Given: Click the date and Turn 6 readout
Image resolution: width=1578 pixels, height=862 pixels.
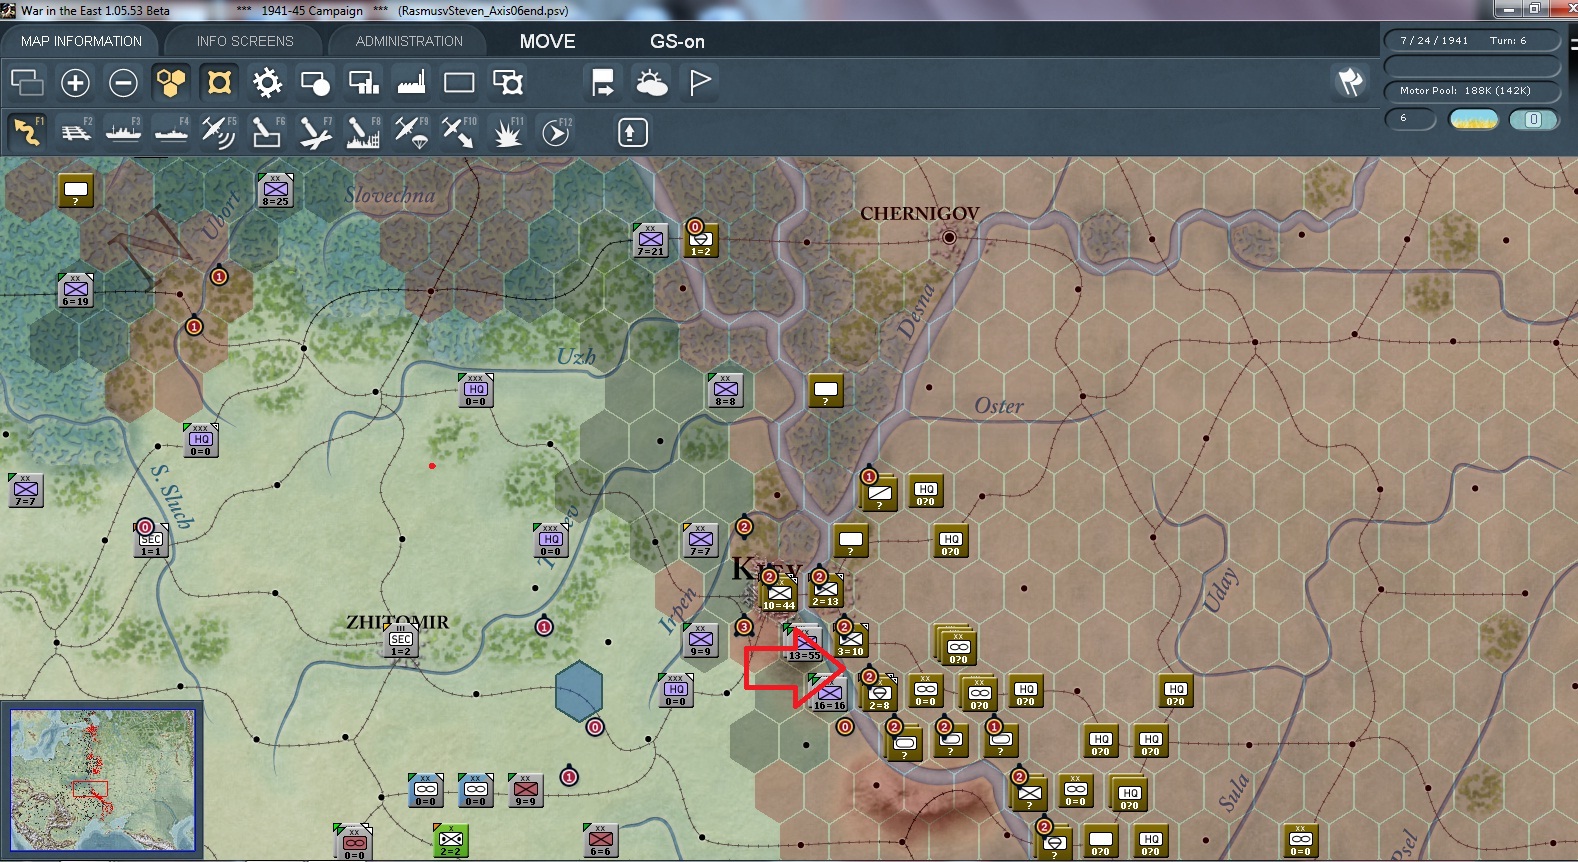Looking at the screenshot, I should tap(1471, 41).
